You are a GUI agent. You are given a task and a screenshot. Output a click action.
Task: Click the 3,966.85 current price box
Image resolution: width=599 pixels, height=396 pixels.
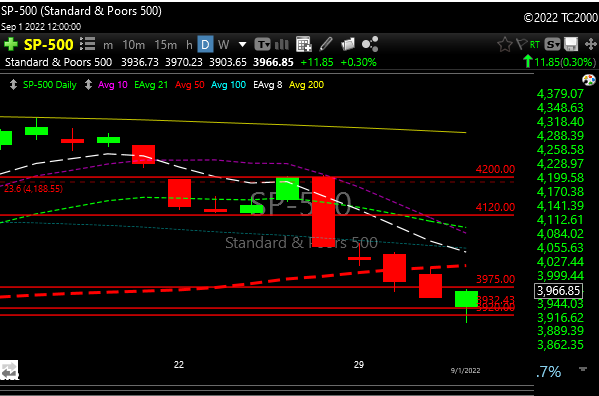click(x=559, y=291)
